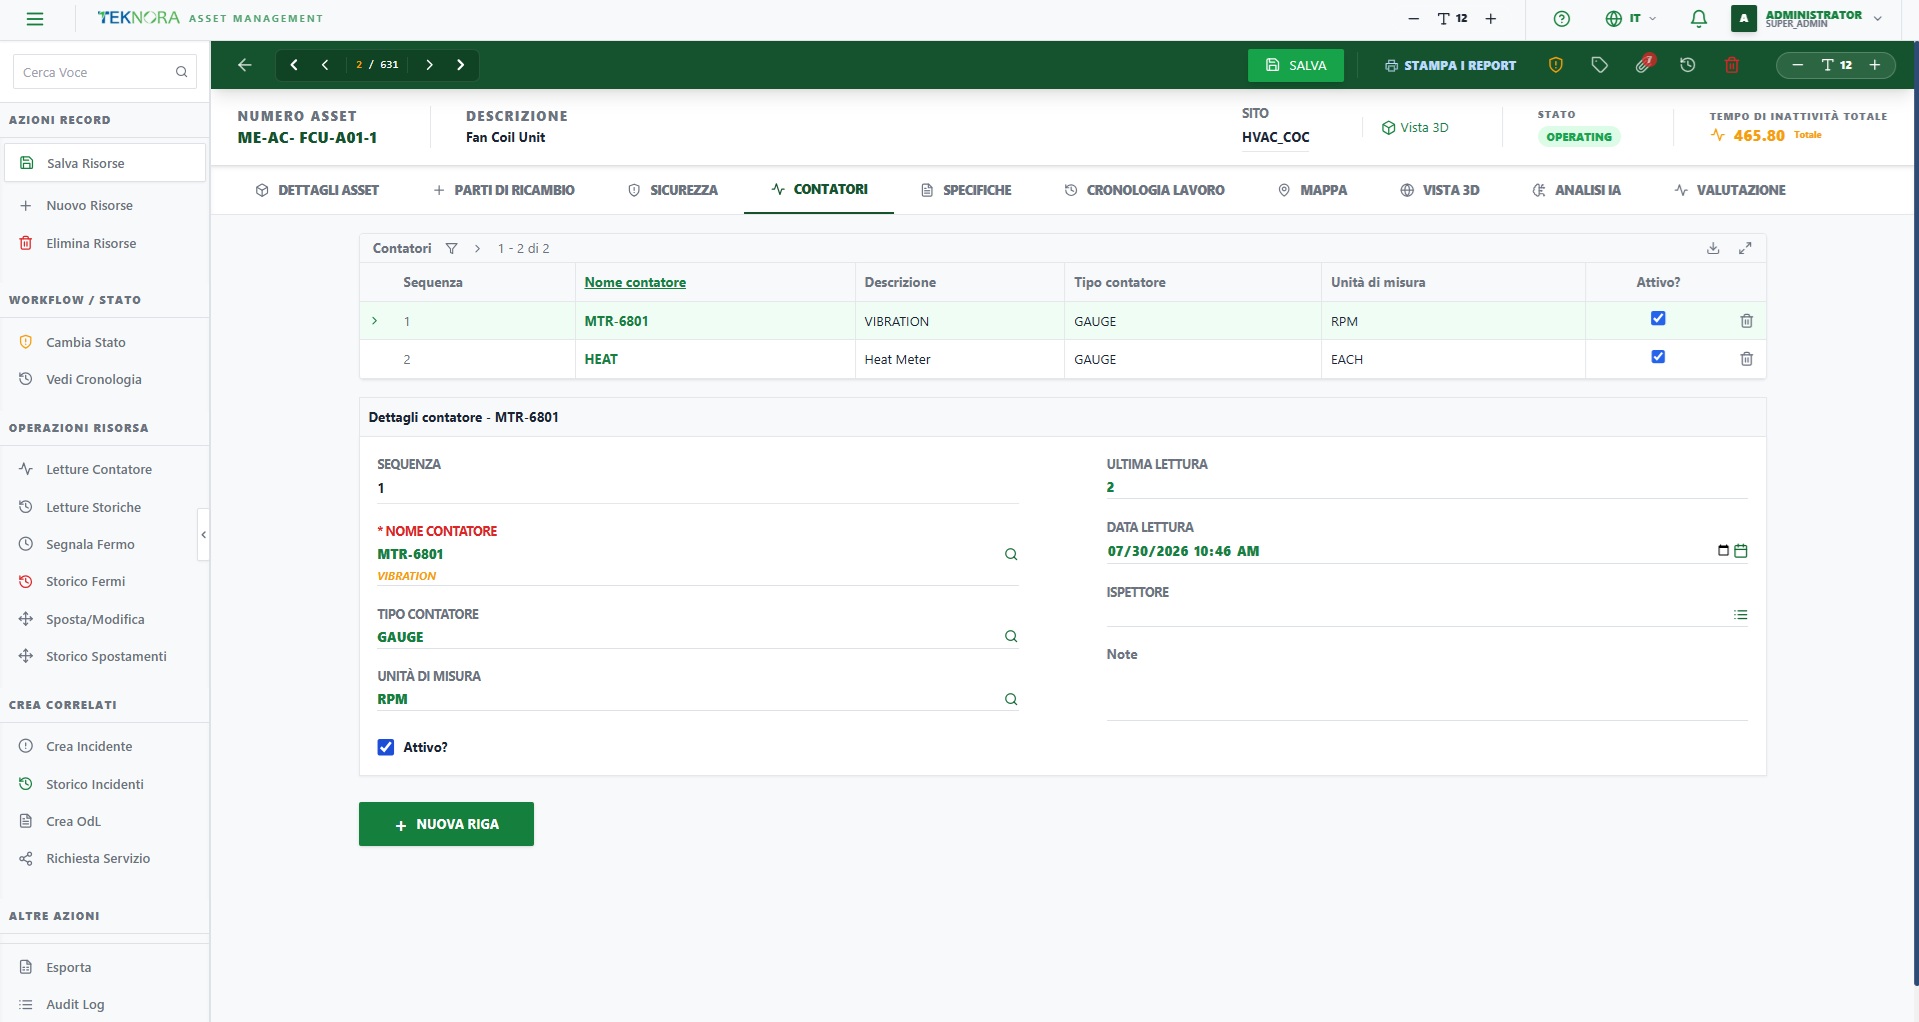Click Cambia Stato sidebar action
1919x1022 pixels.
point(86,342)
